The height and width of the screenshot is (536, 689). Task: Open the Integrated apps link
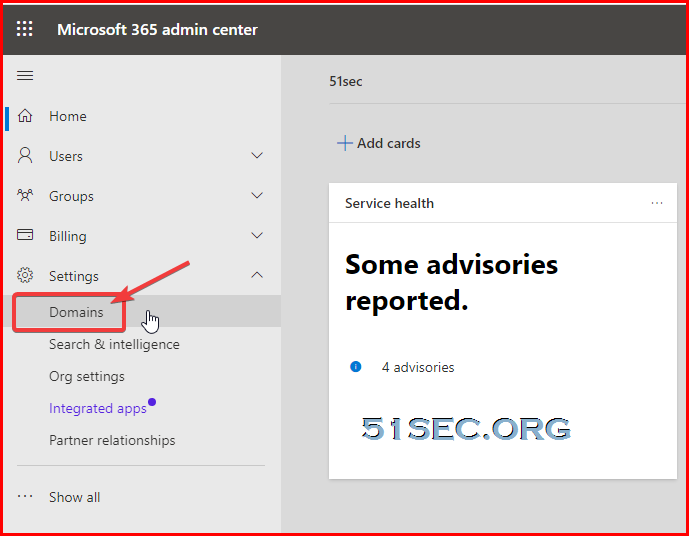(98, 408)
